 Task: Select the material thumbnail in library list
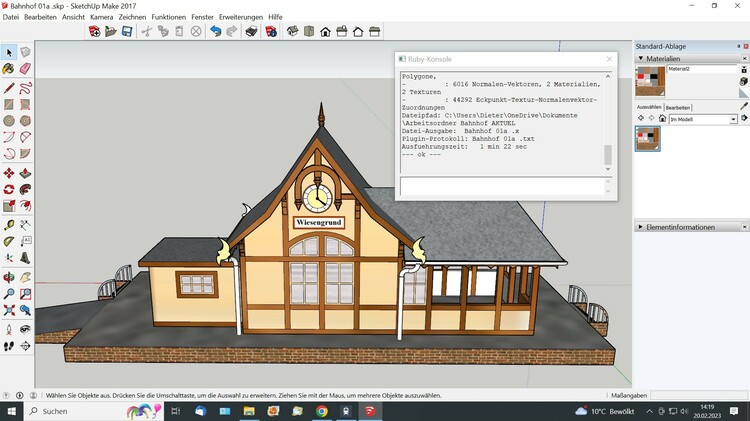pyautogui.click(x=648, y=138)
